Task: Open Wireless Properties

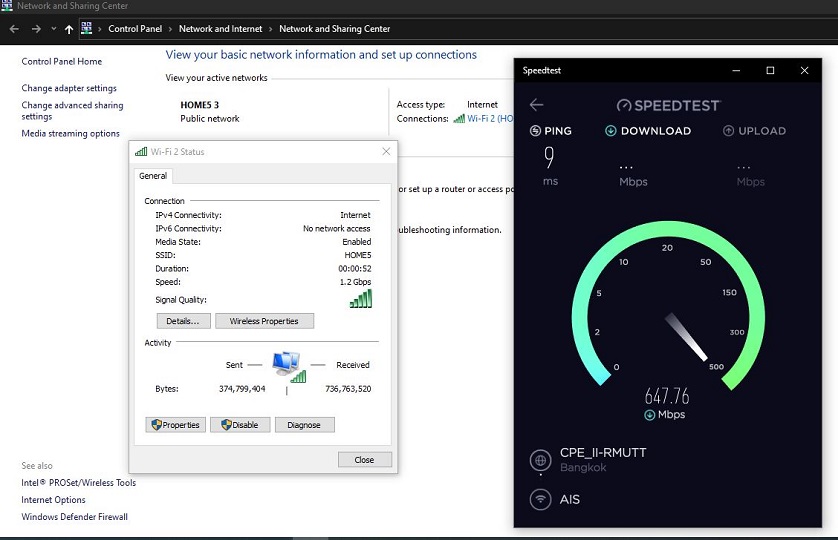Action: (264, 321)
